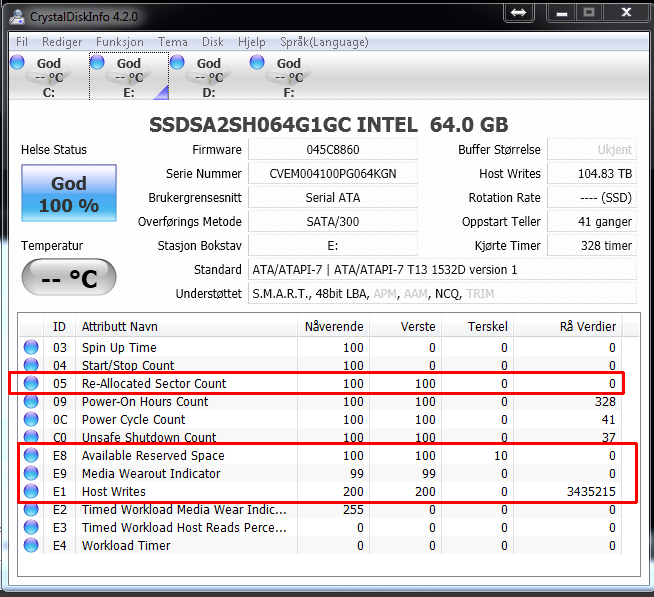
Task: Select the Spin Up Time attribute name
Action: [119, 348]
